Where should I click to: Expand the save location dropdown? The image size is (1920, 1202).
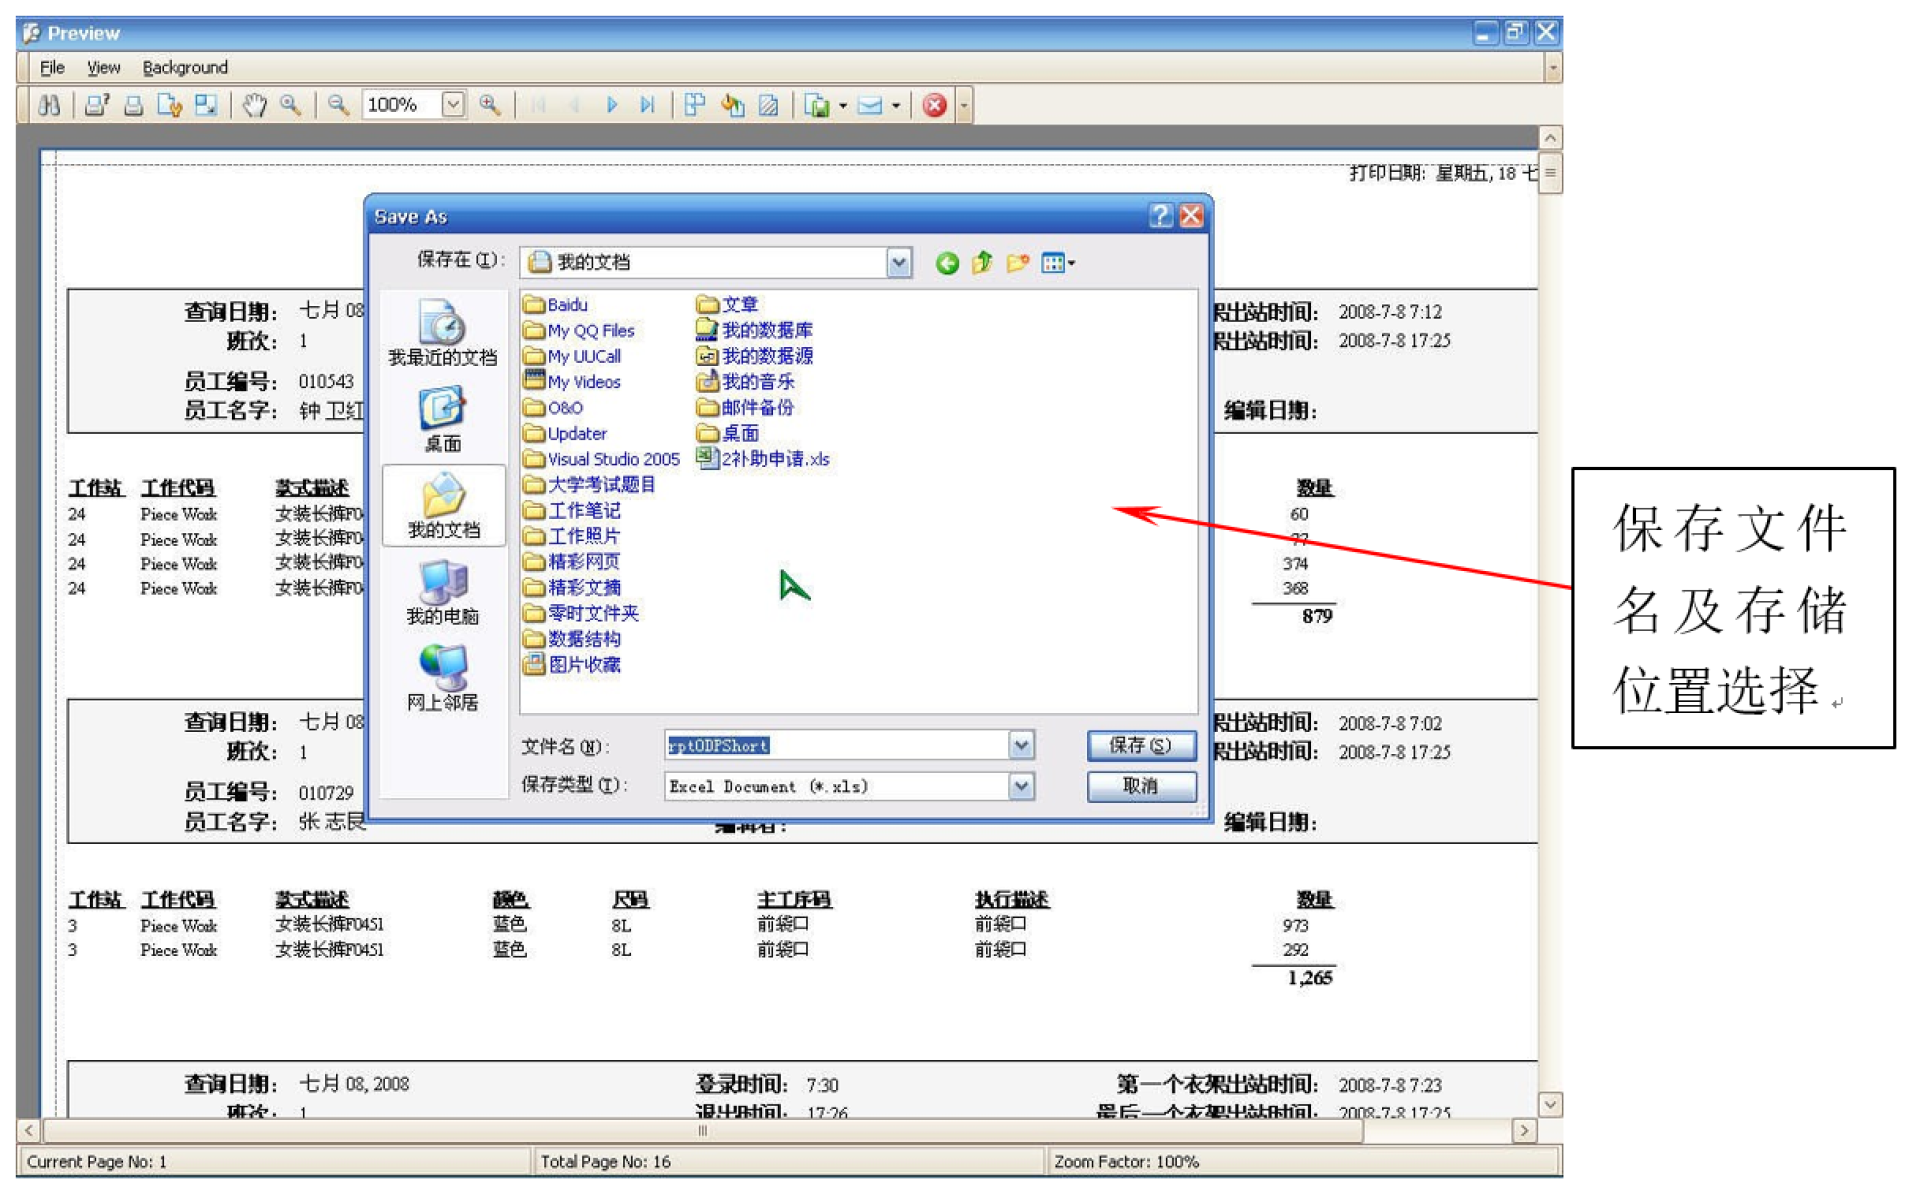coord(898,263)
